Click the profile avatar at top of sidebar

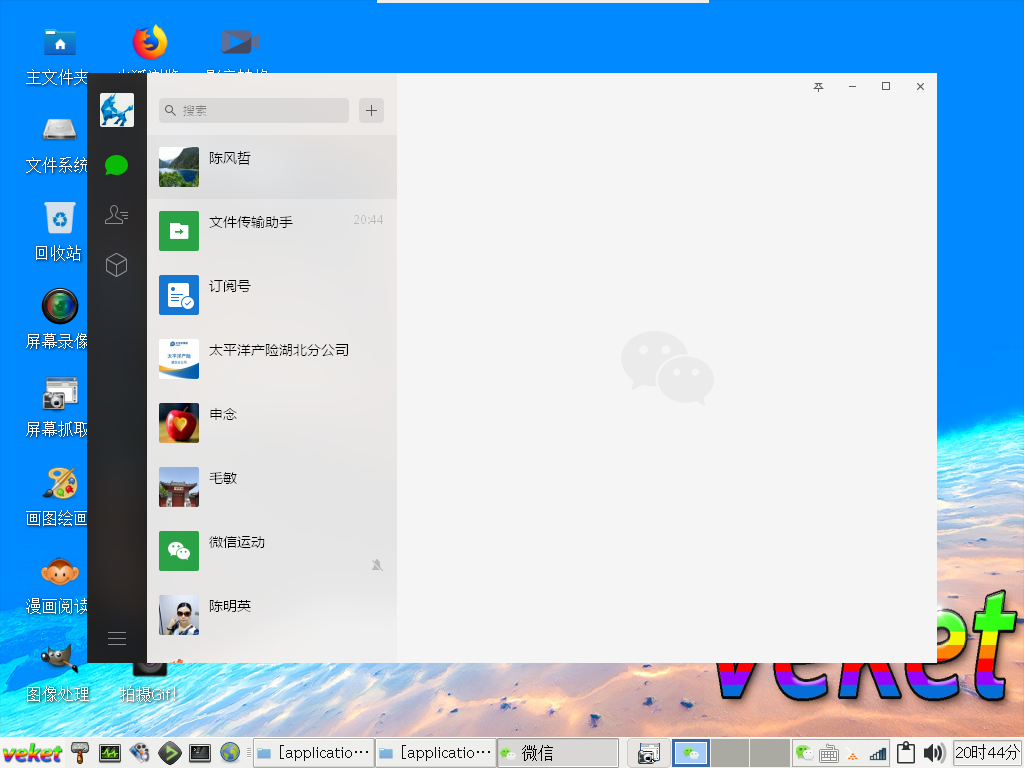pyautogui.click(x=117, y=110)
